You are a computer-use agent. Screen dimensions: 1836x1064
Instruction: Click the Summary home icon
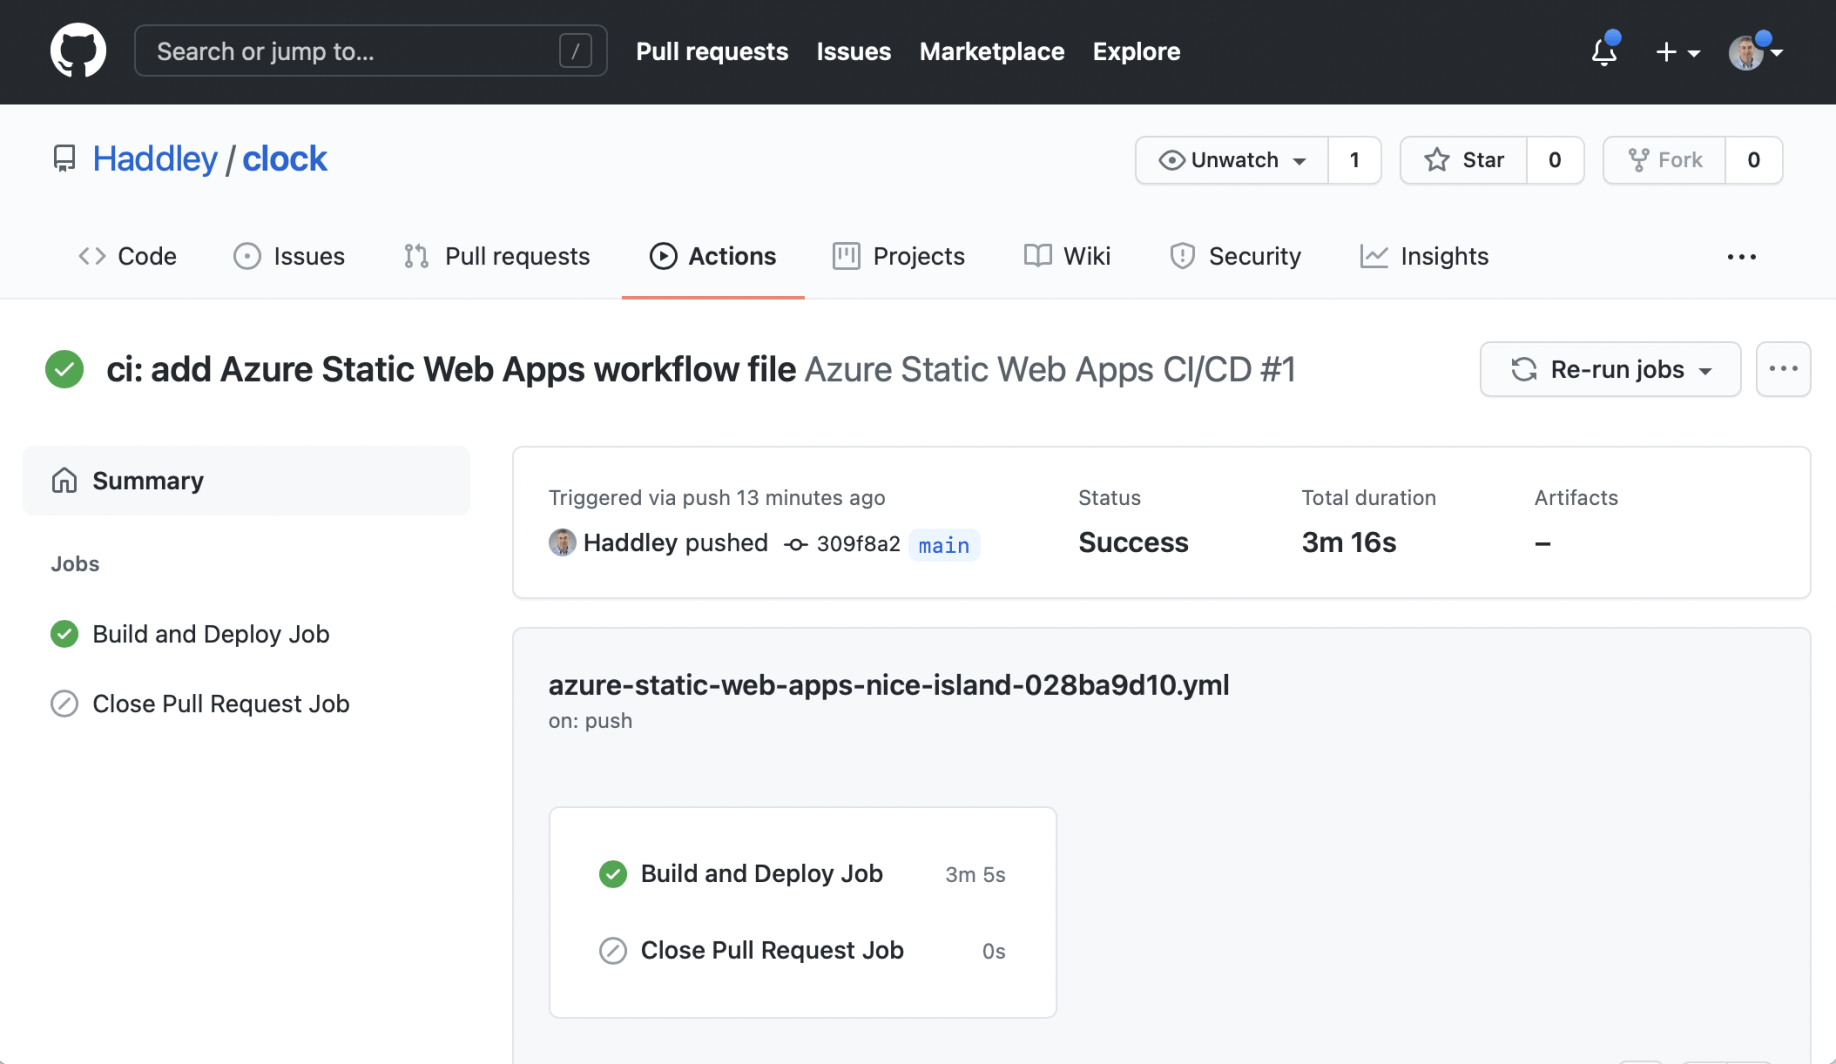(x=64, y=481)
